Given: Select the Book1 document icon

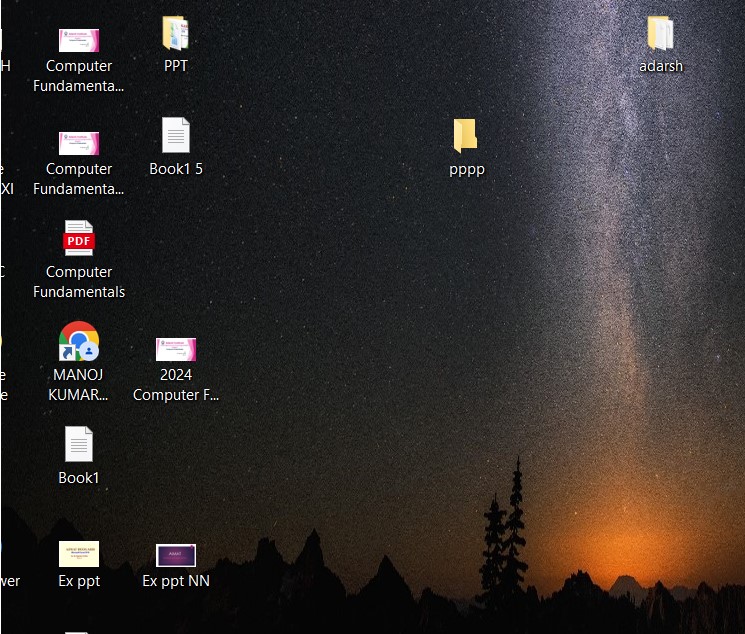Looking at the screenshot, I should click(x=79, y=444).
